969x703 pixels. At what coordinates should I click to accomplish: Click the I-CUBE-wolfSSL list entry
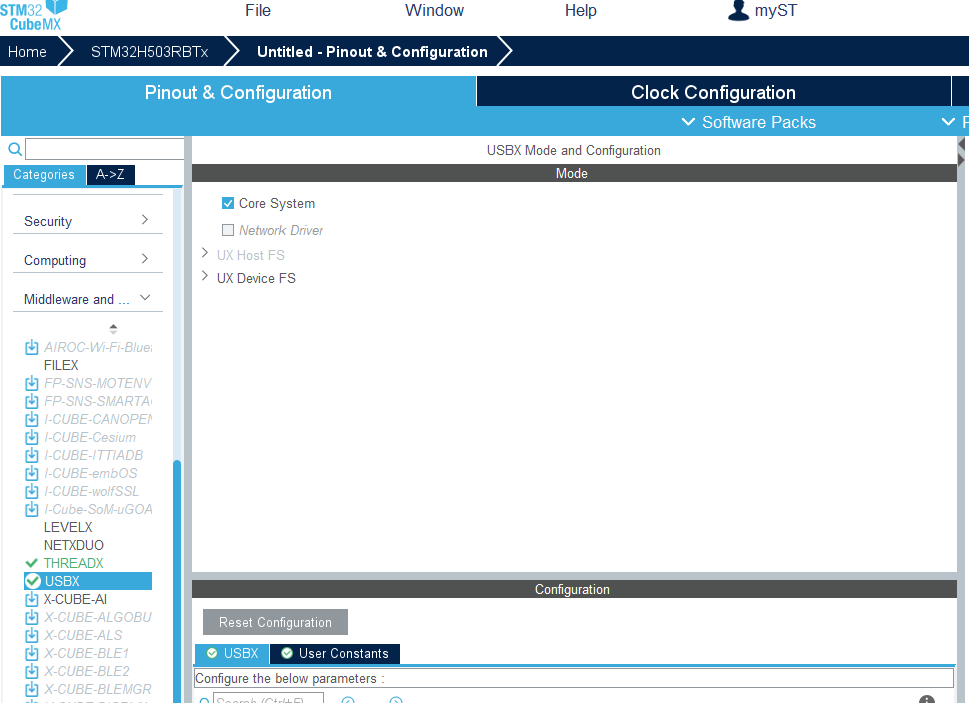[x=91, y=492]
